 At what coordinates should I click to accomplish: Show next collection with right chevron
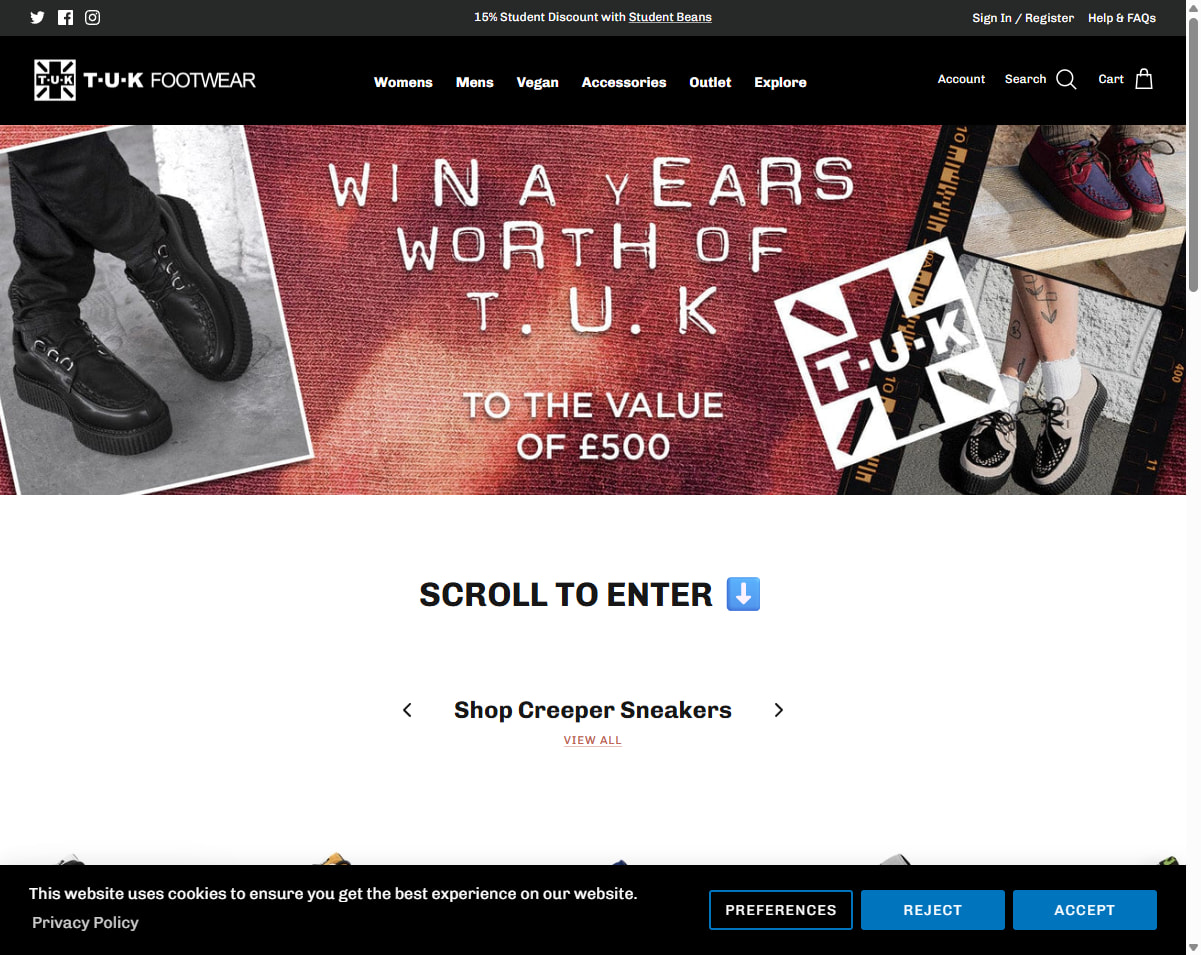(x=779, y=710)
